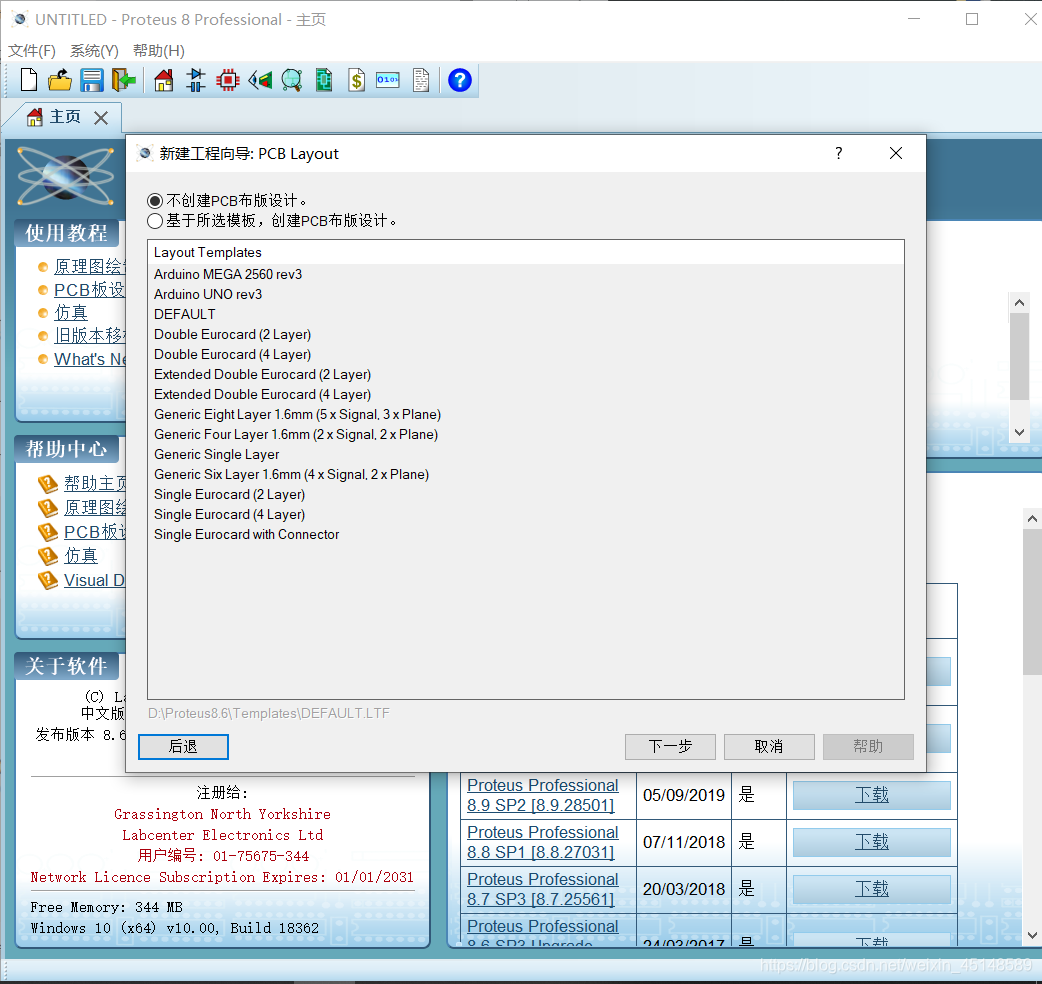
Task: Click the Close Project toolbar icon
Action: pos(124,80)
